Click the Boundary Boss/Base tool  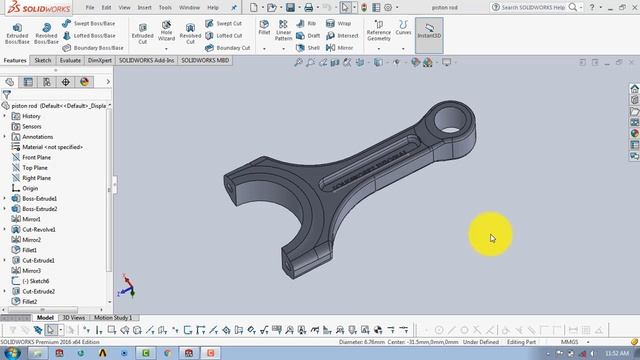[93, 48]
